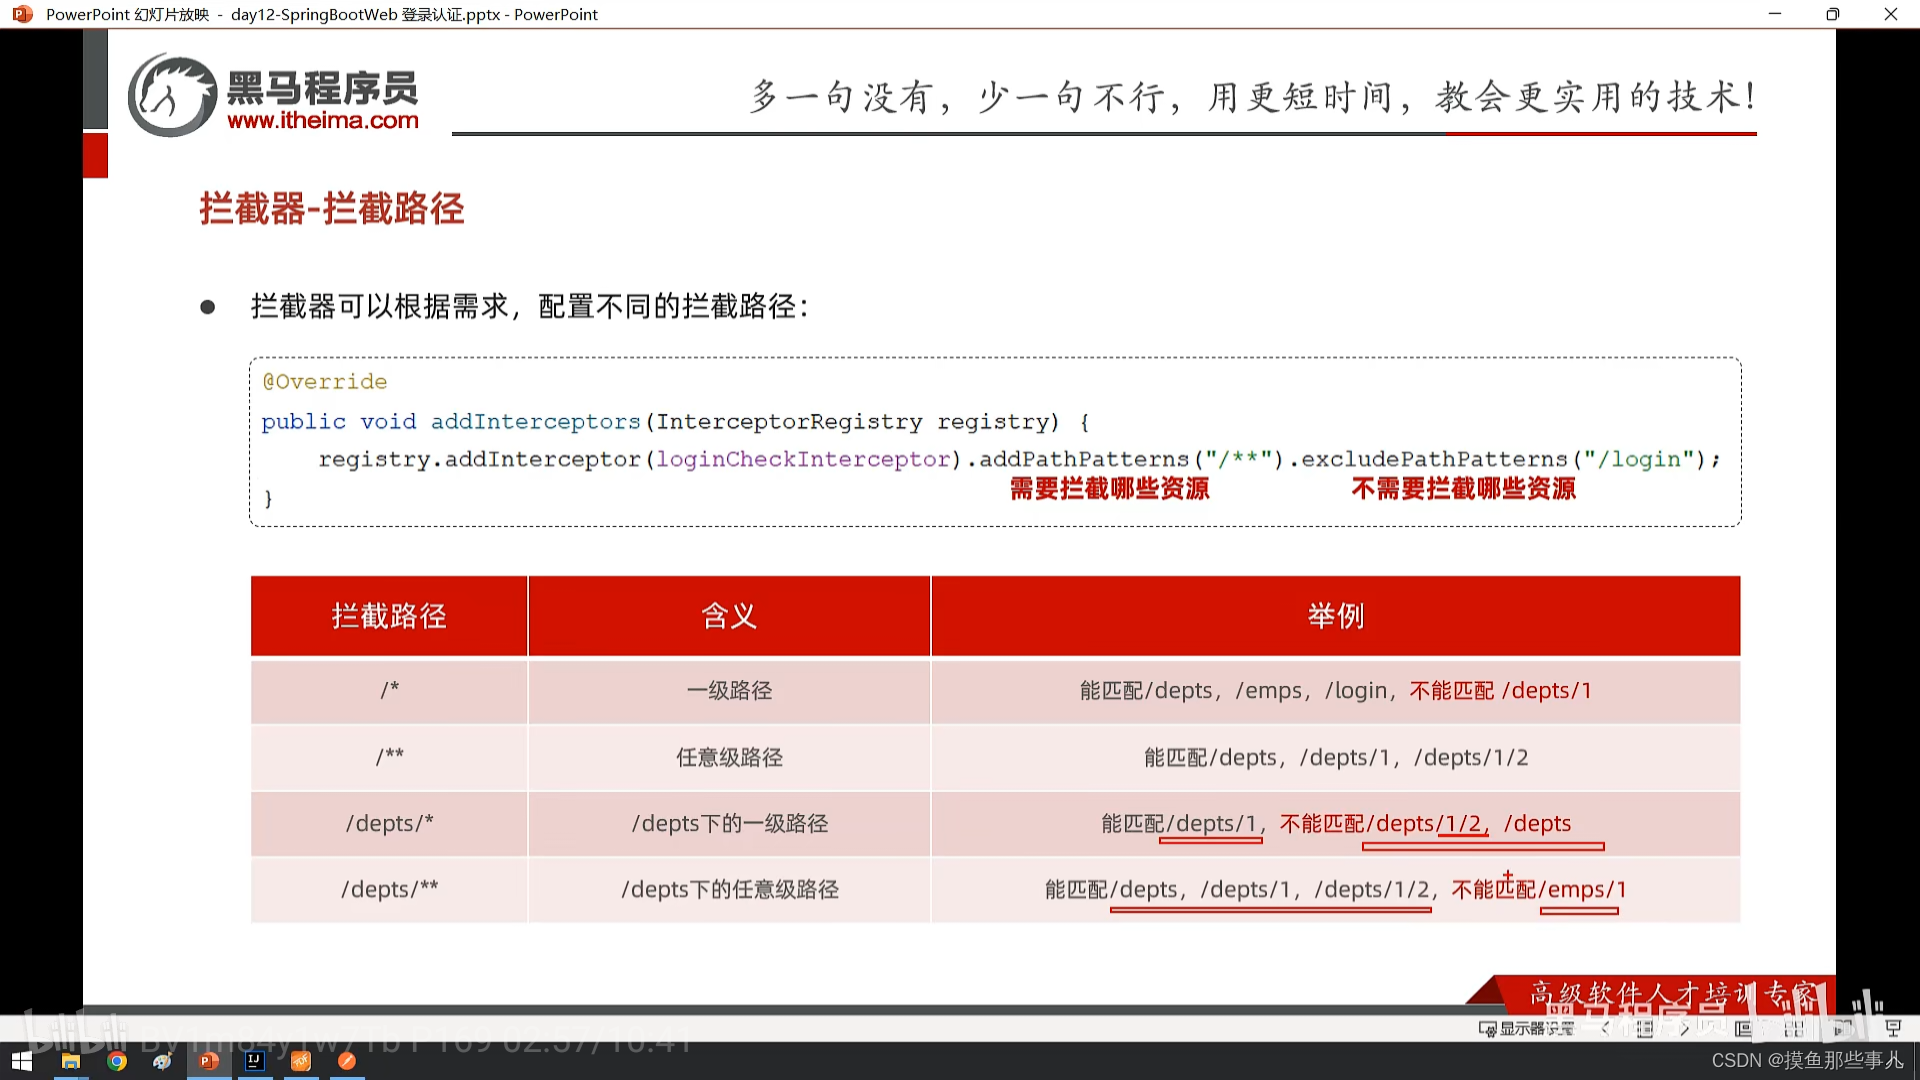The image size is (1920, 1080).
Task: Click red label 需要拦截哪些资源
Action: pos(1109,488)
